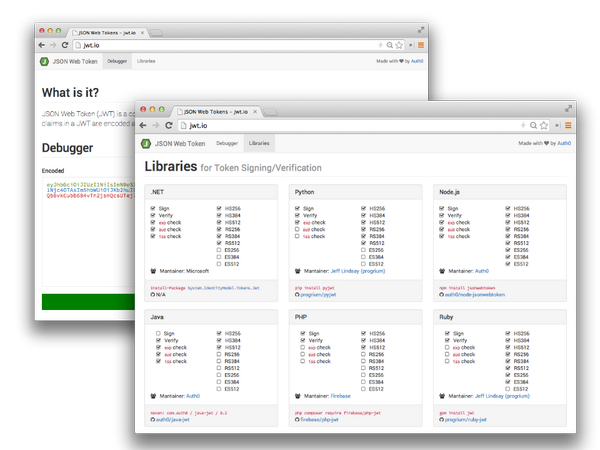The image size is (600, 450).
Task: Click the extension overflow icon in the front toolbar
Action: (557, 126)
